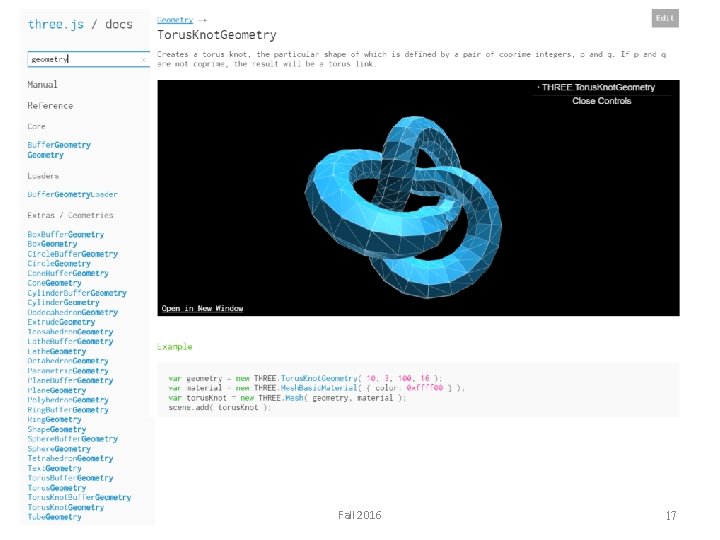Follow the Geometry breadcrumb link
Viewport: 720px width, 540px height.
tap(175, 20)
